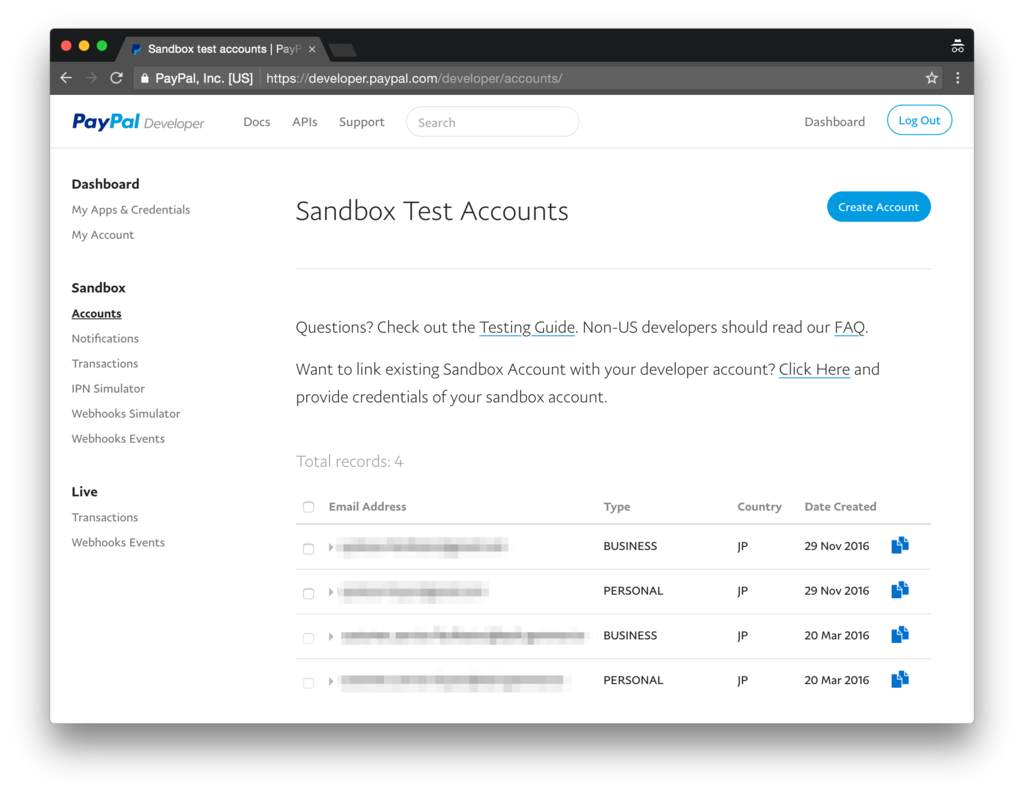Follow the Testing Guide link
1024x795 pixels.
526,327
